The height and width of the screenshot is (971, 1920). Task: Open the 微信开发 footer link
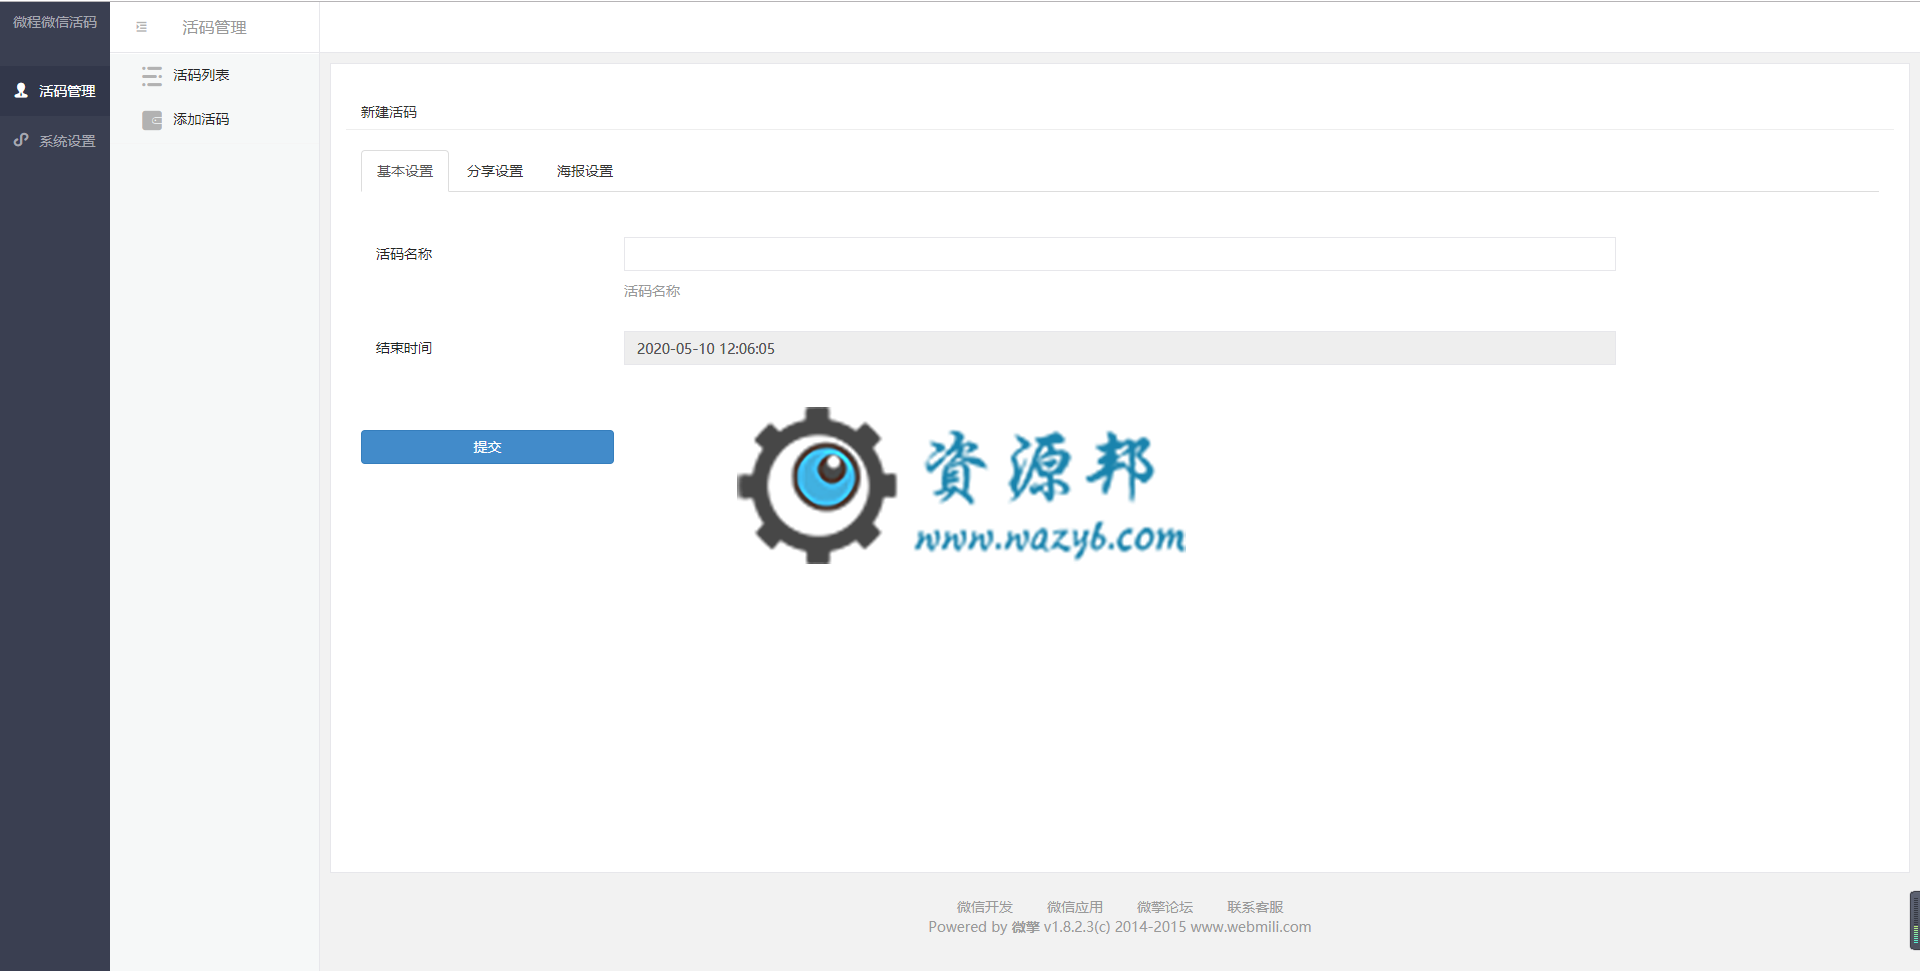coord(985,907)
